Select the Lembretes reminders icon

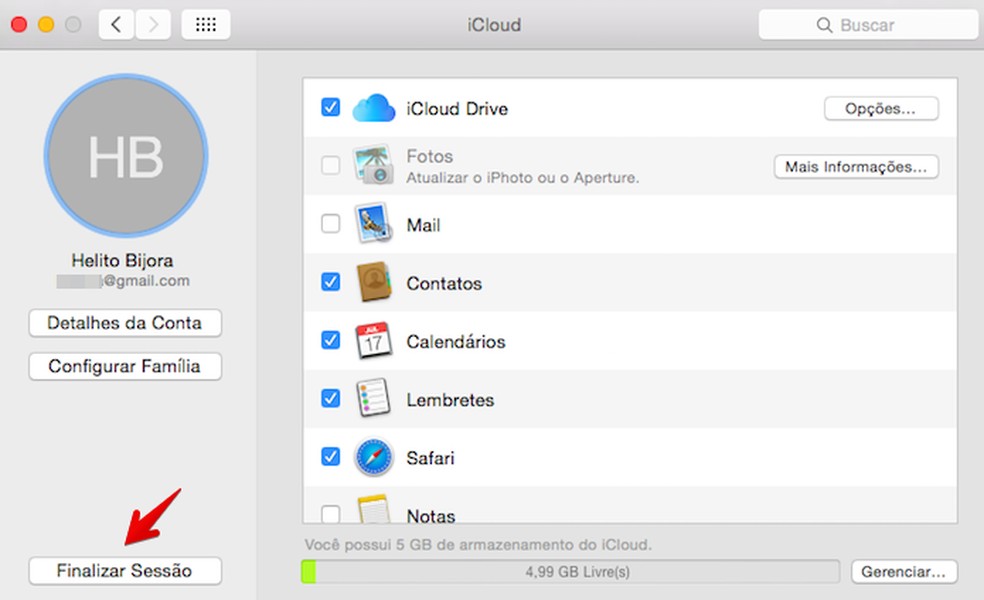(x=373, y=398)
